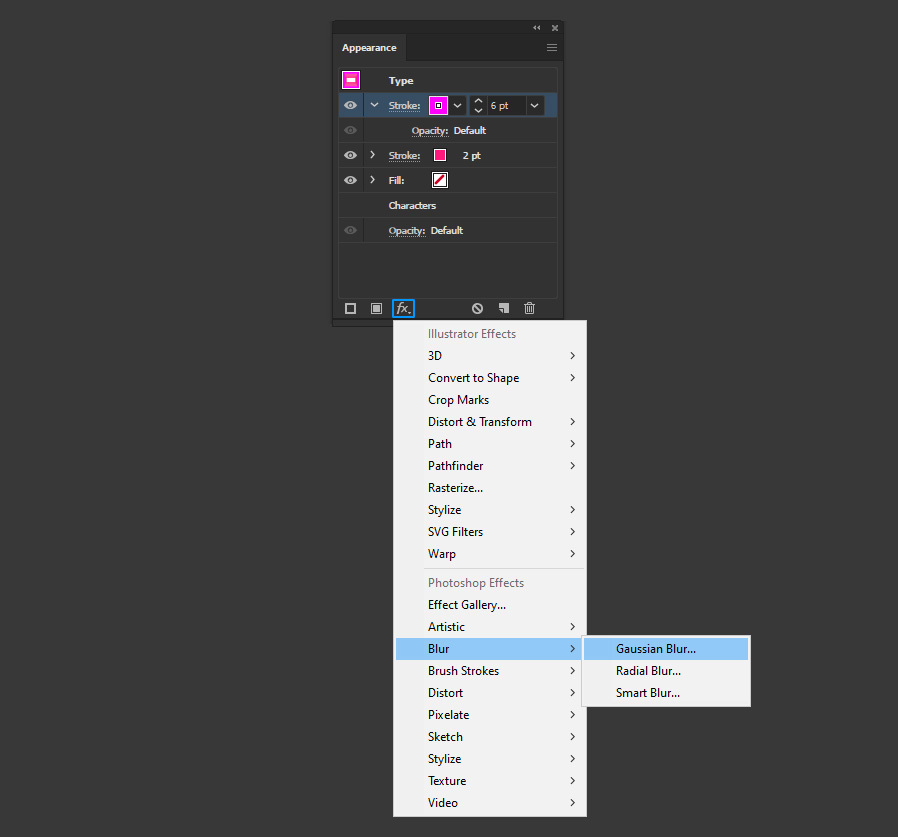The width and height of the screenshot is (898, 837).
Task: Open the Blur submenu
Action: 490,649
